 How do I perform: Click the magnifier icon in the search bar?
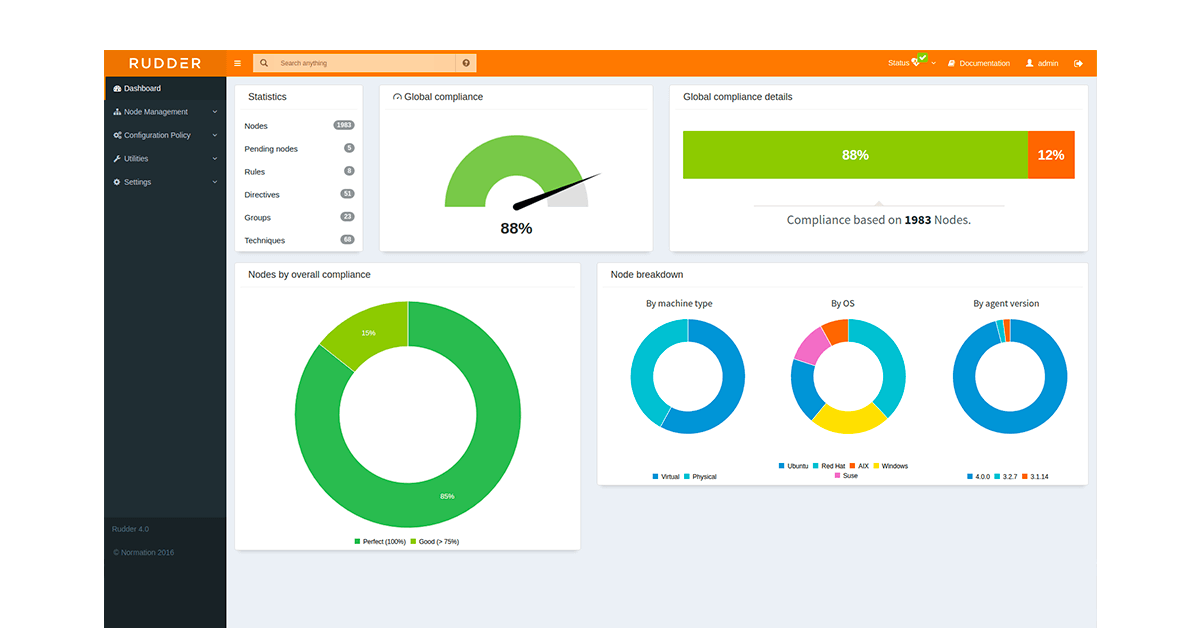[x=264, y=62]
